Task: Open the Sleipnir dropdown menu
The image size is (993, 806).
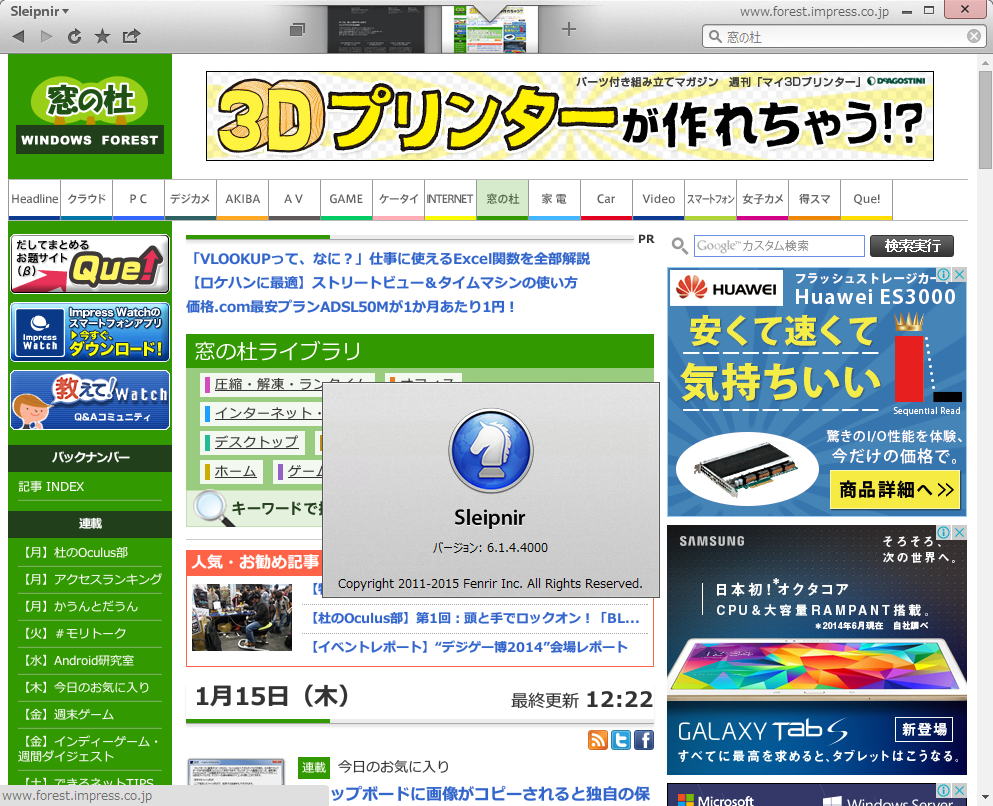Action: [39, 11]
